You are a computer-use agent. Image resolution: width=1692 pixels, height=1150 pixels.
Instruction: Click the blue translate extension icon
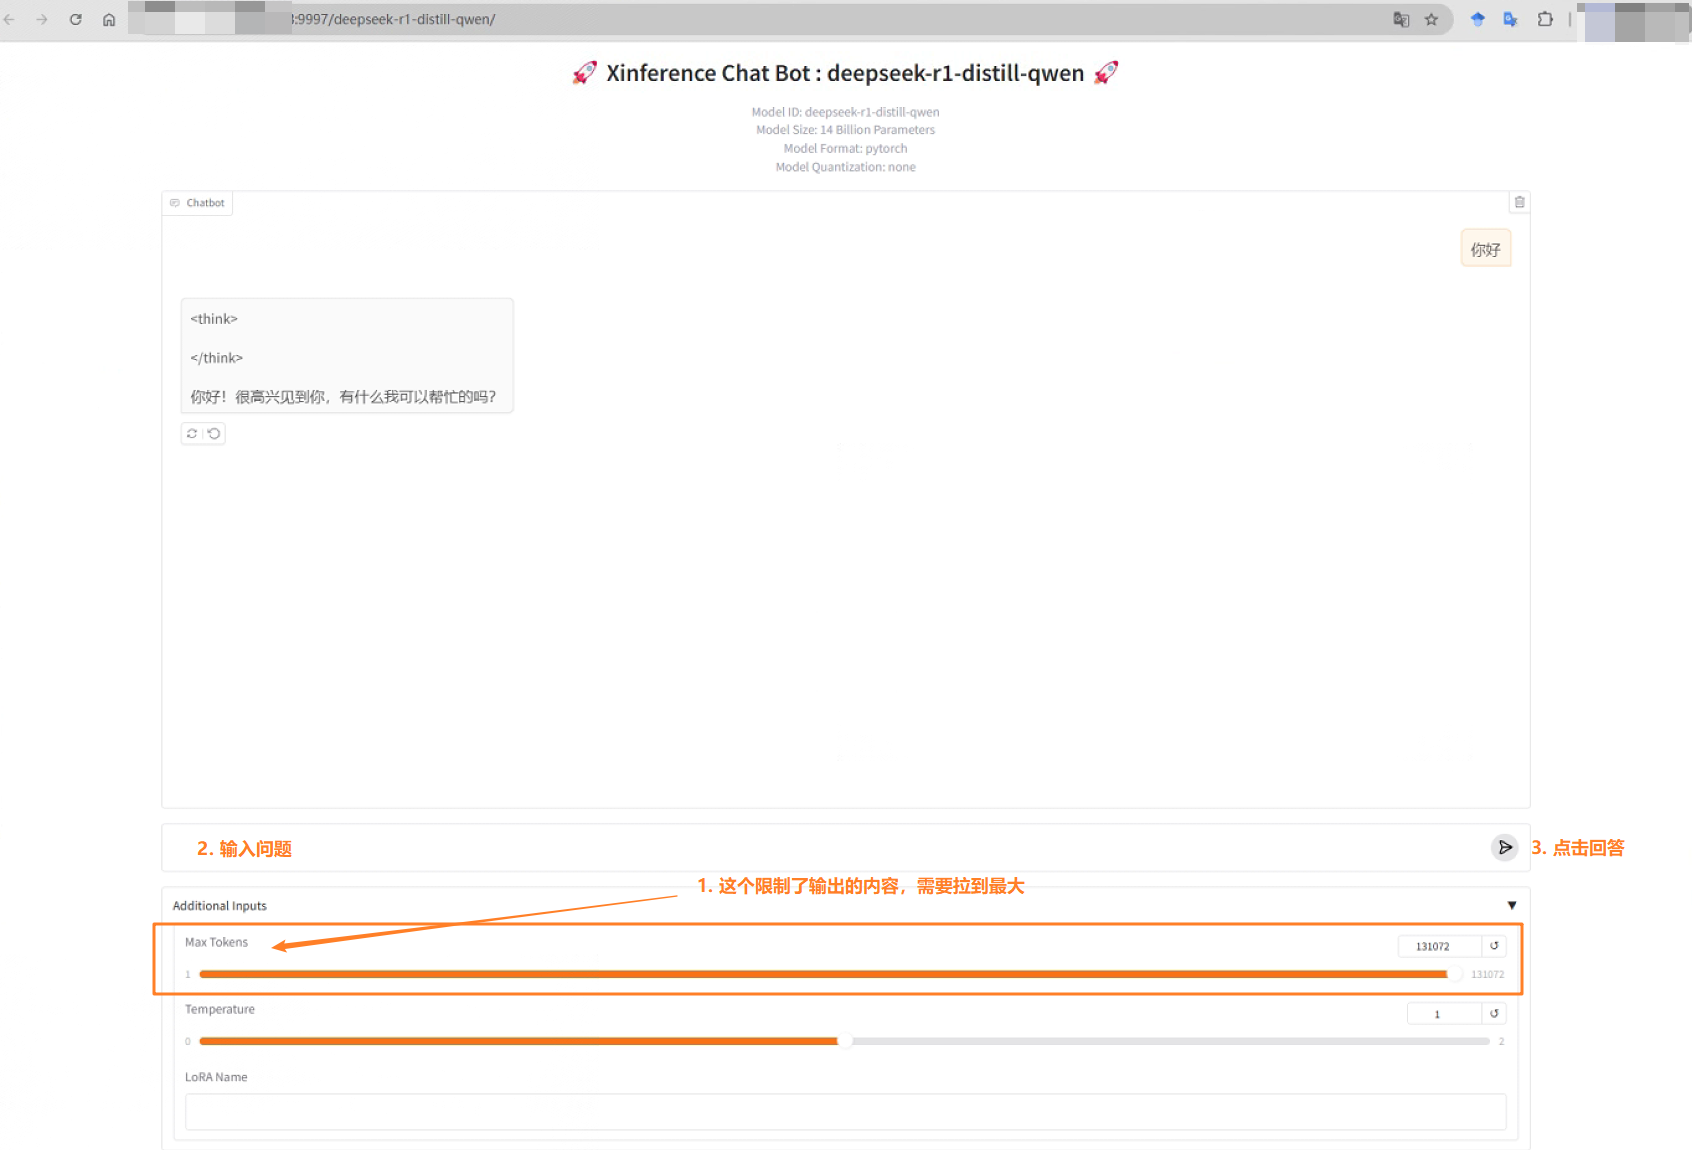[1510, 19]
